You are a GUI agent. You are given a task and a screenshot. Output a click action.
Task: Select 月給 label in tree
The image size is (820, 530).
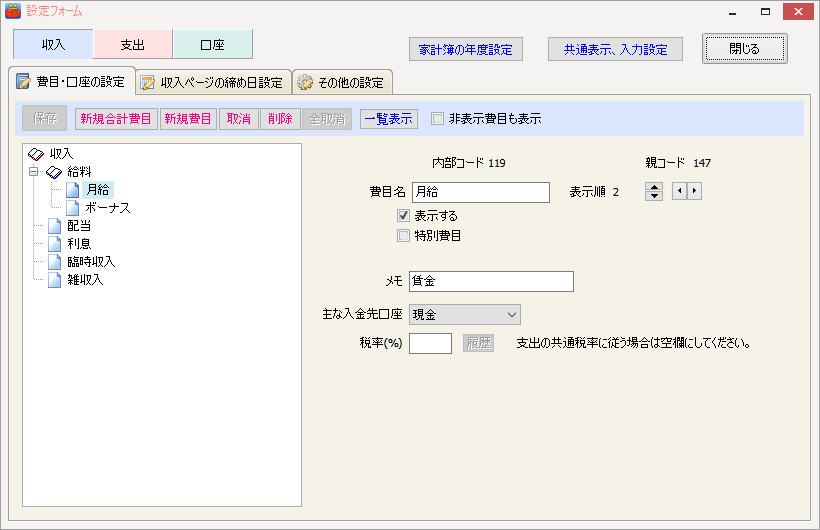click(x=98, y=189)
